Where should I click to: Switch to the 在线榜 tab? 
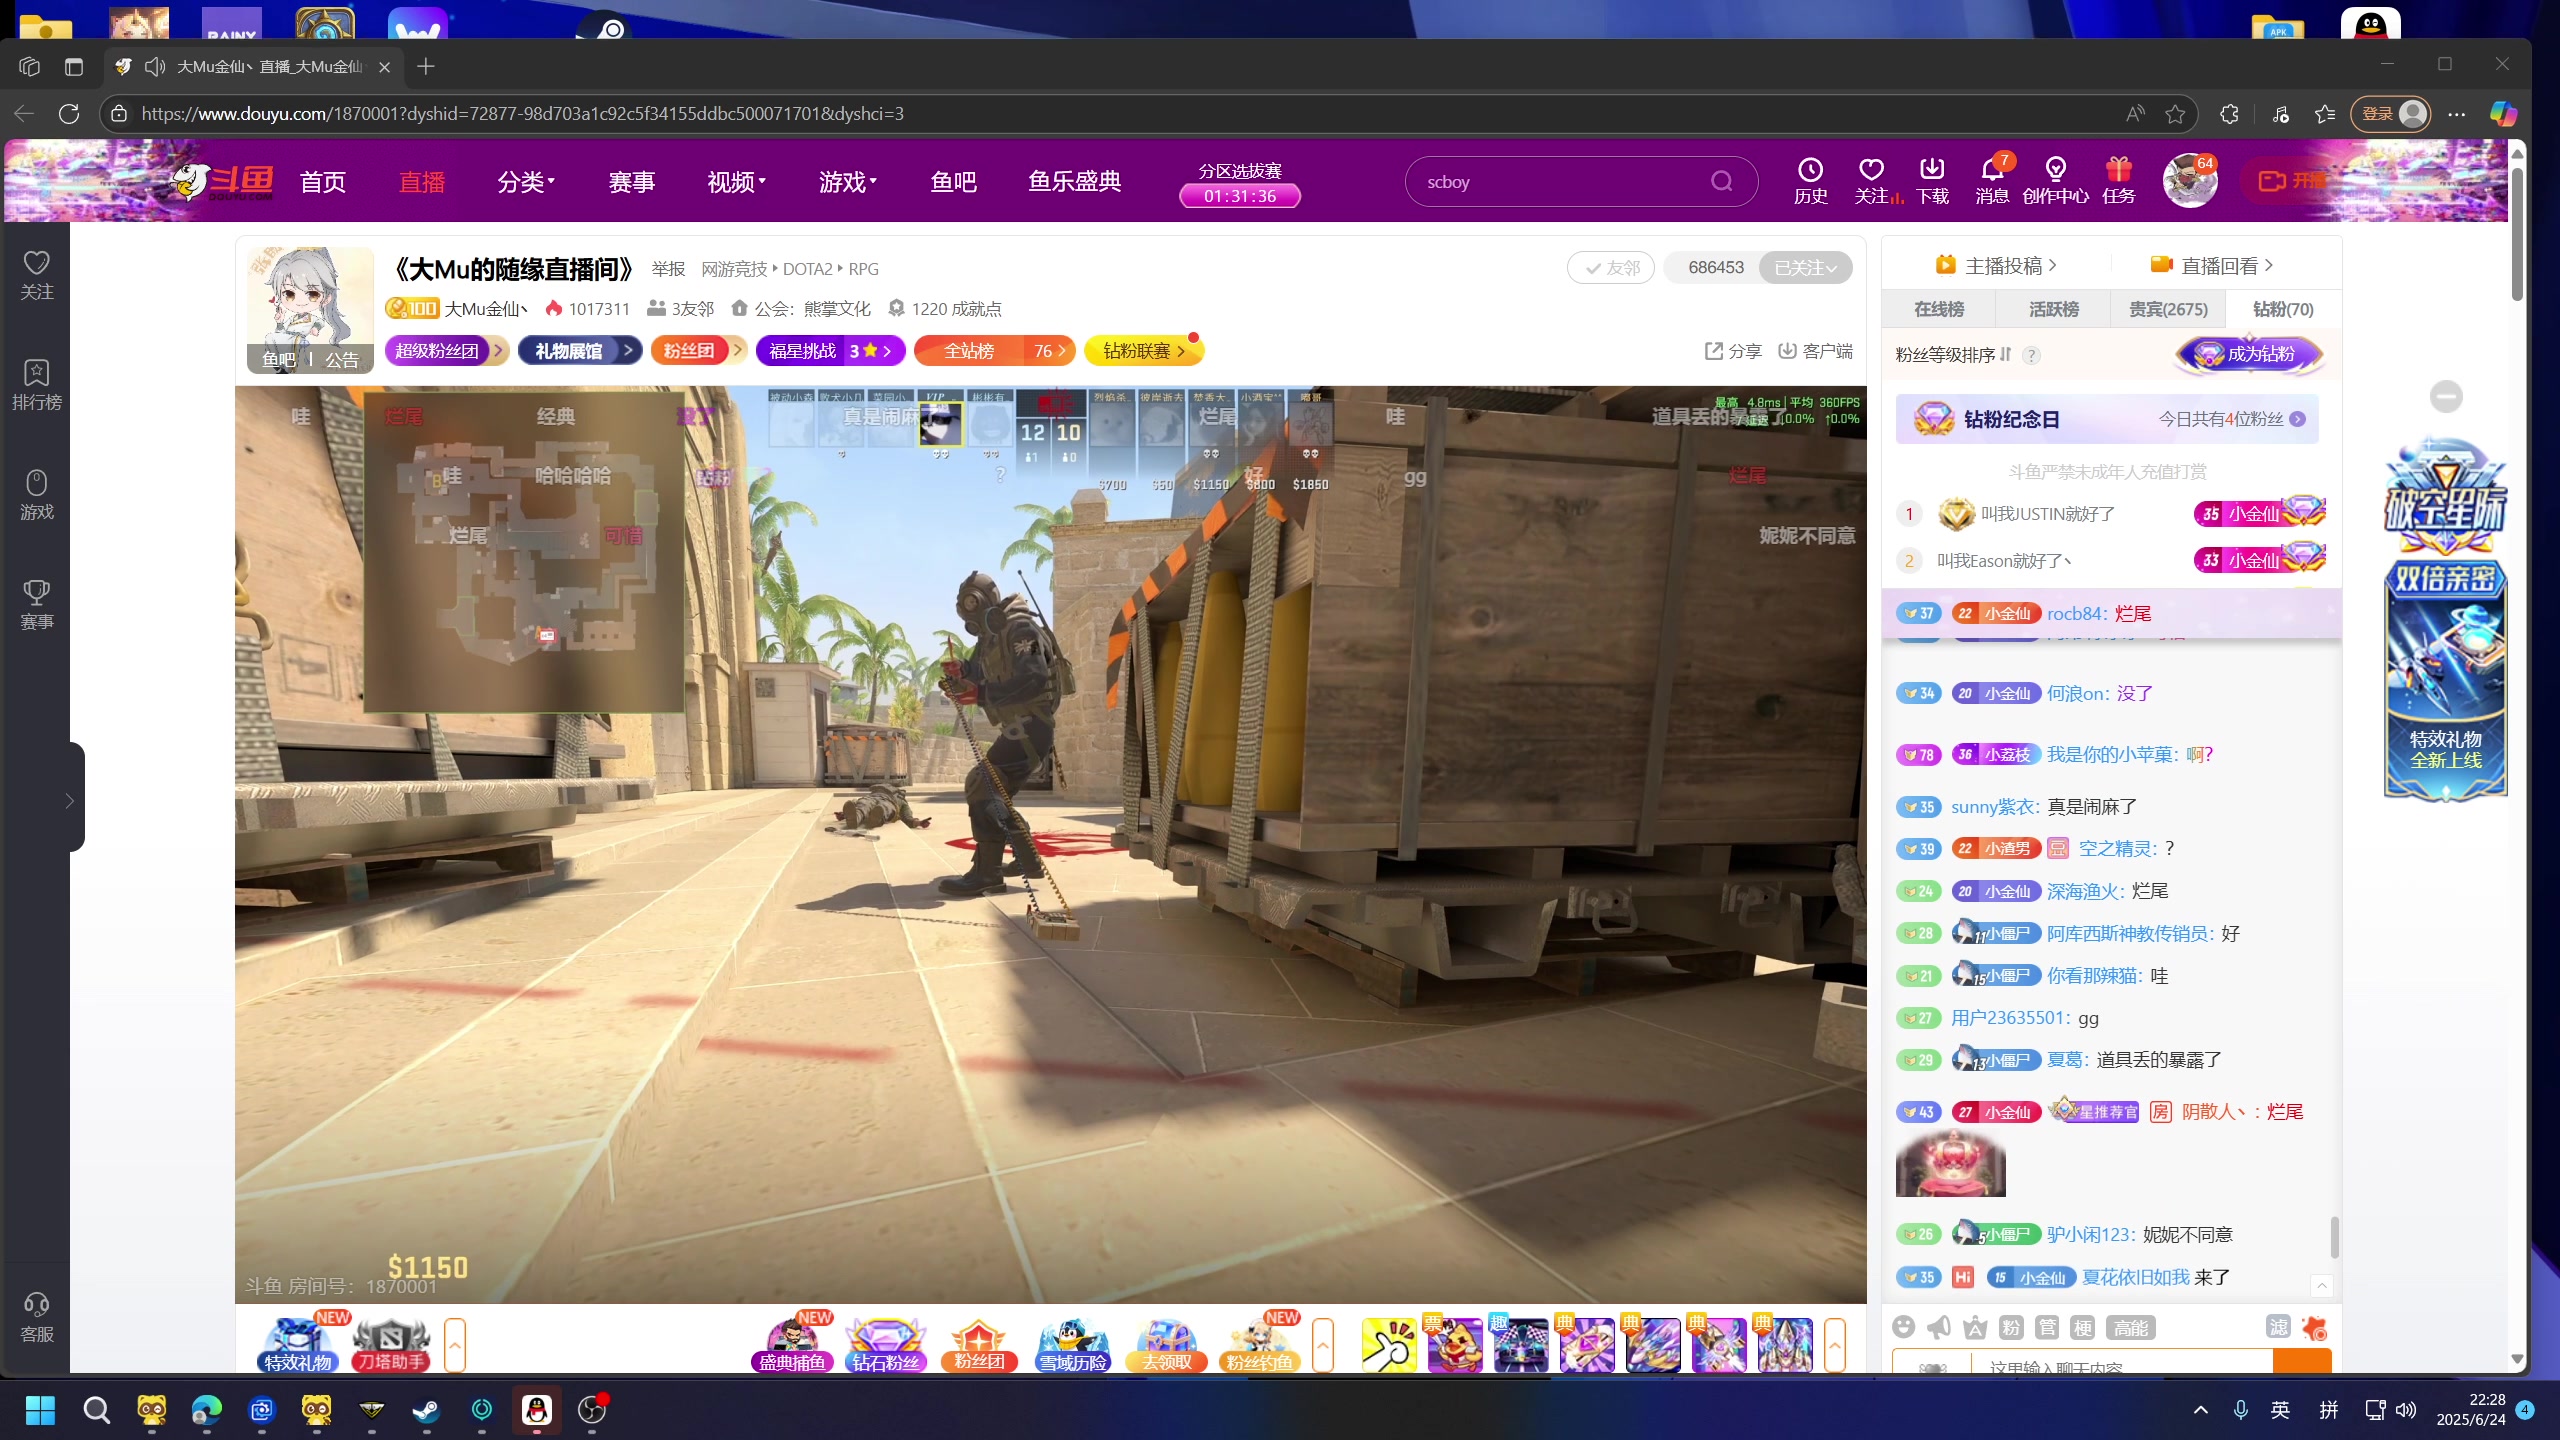coord(1938,309)
